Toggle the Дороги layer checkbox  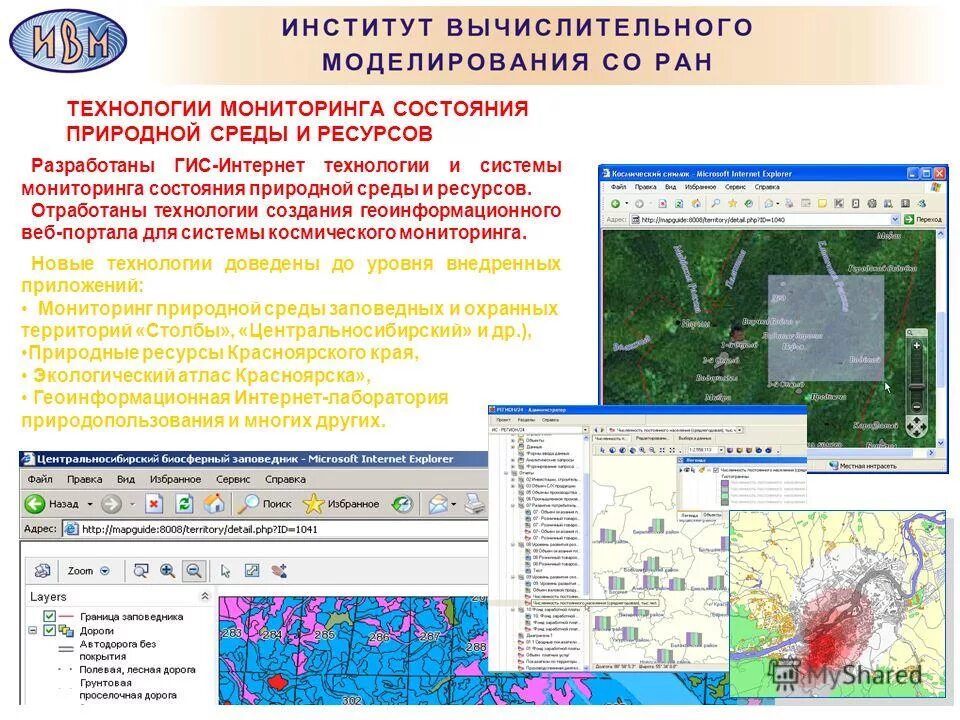pyautogui.click(x=50, y=630)
